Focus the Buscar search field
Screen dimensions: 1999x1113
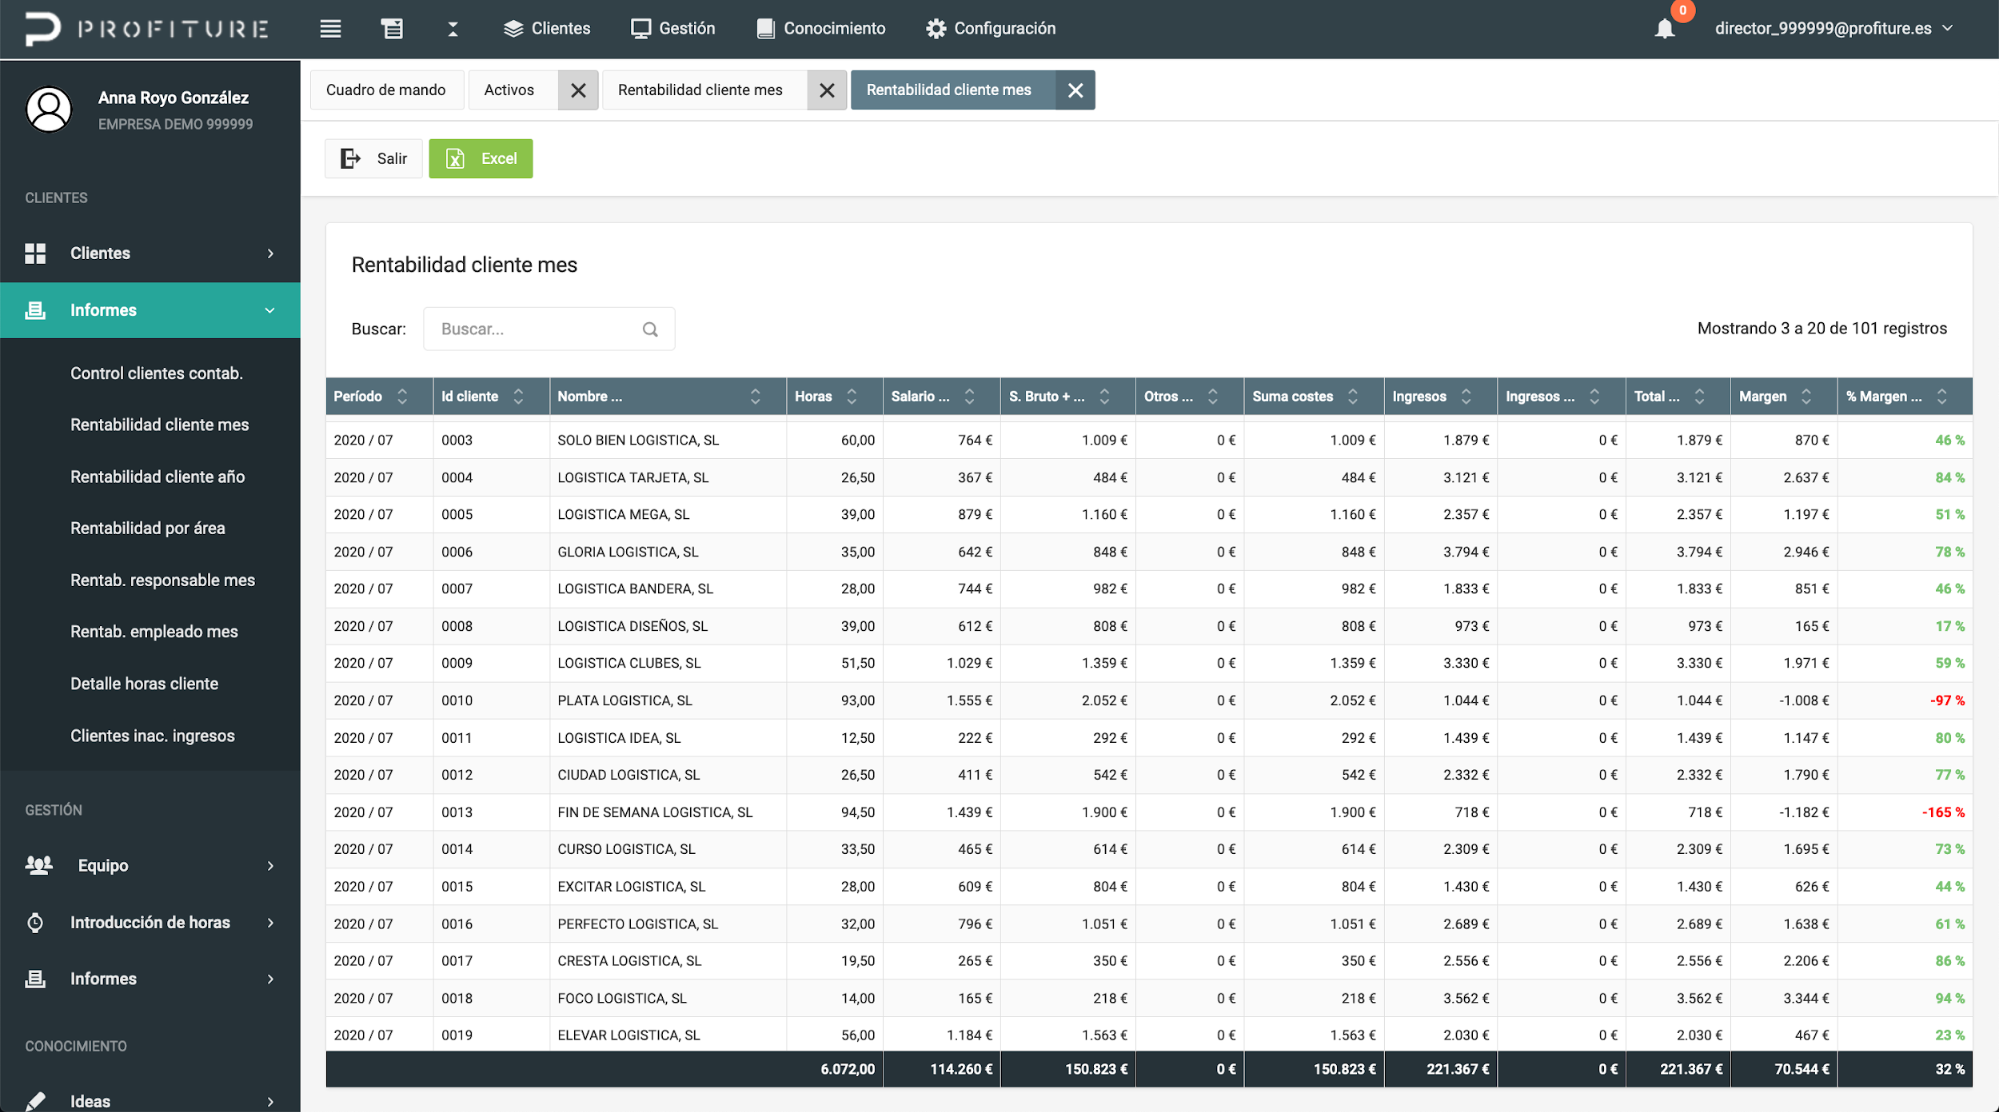[x=549, y=329]
